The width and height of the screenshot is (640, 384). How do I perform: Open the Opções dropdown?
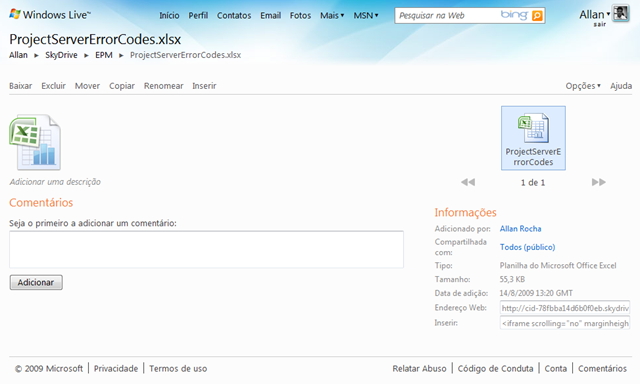point(583,86)
